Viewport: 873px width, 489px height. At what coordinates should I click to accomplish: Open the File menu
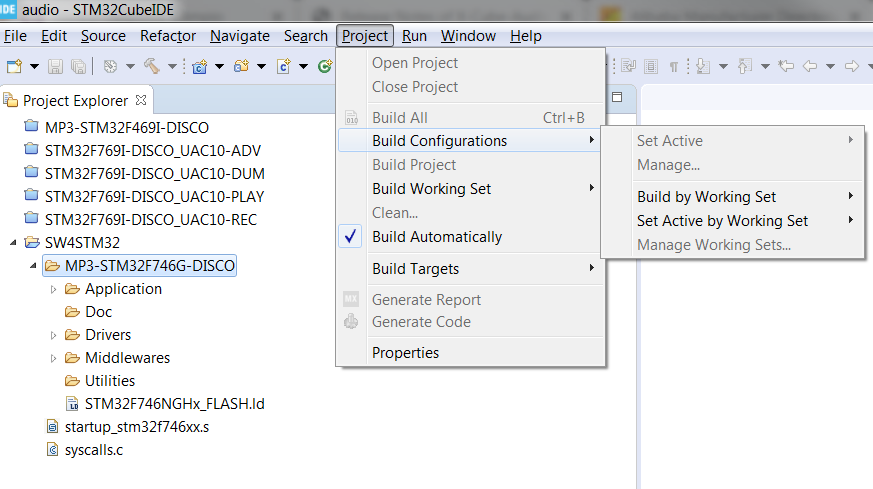[x=15, y=36]
